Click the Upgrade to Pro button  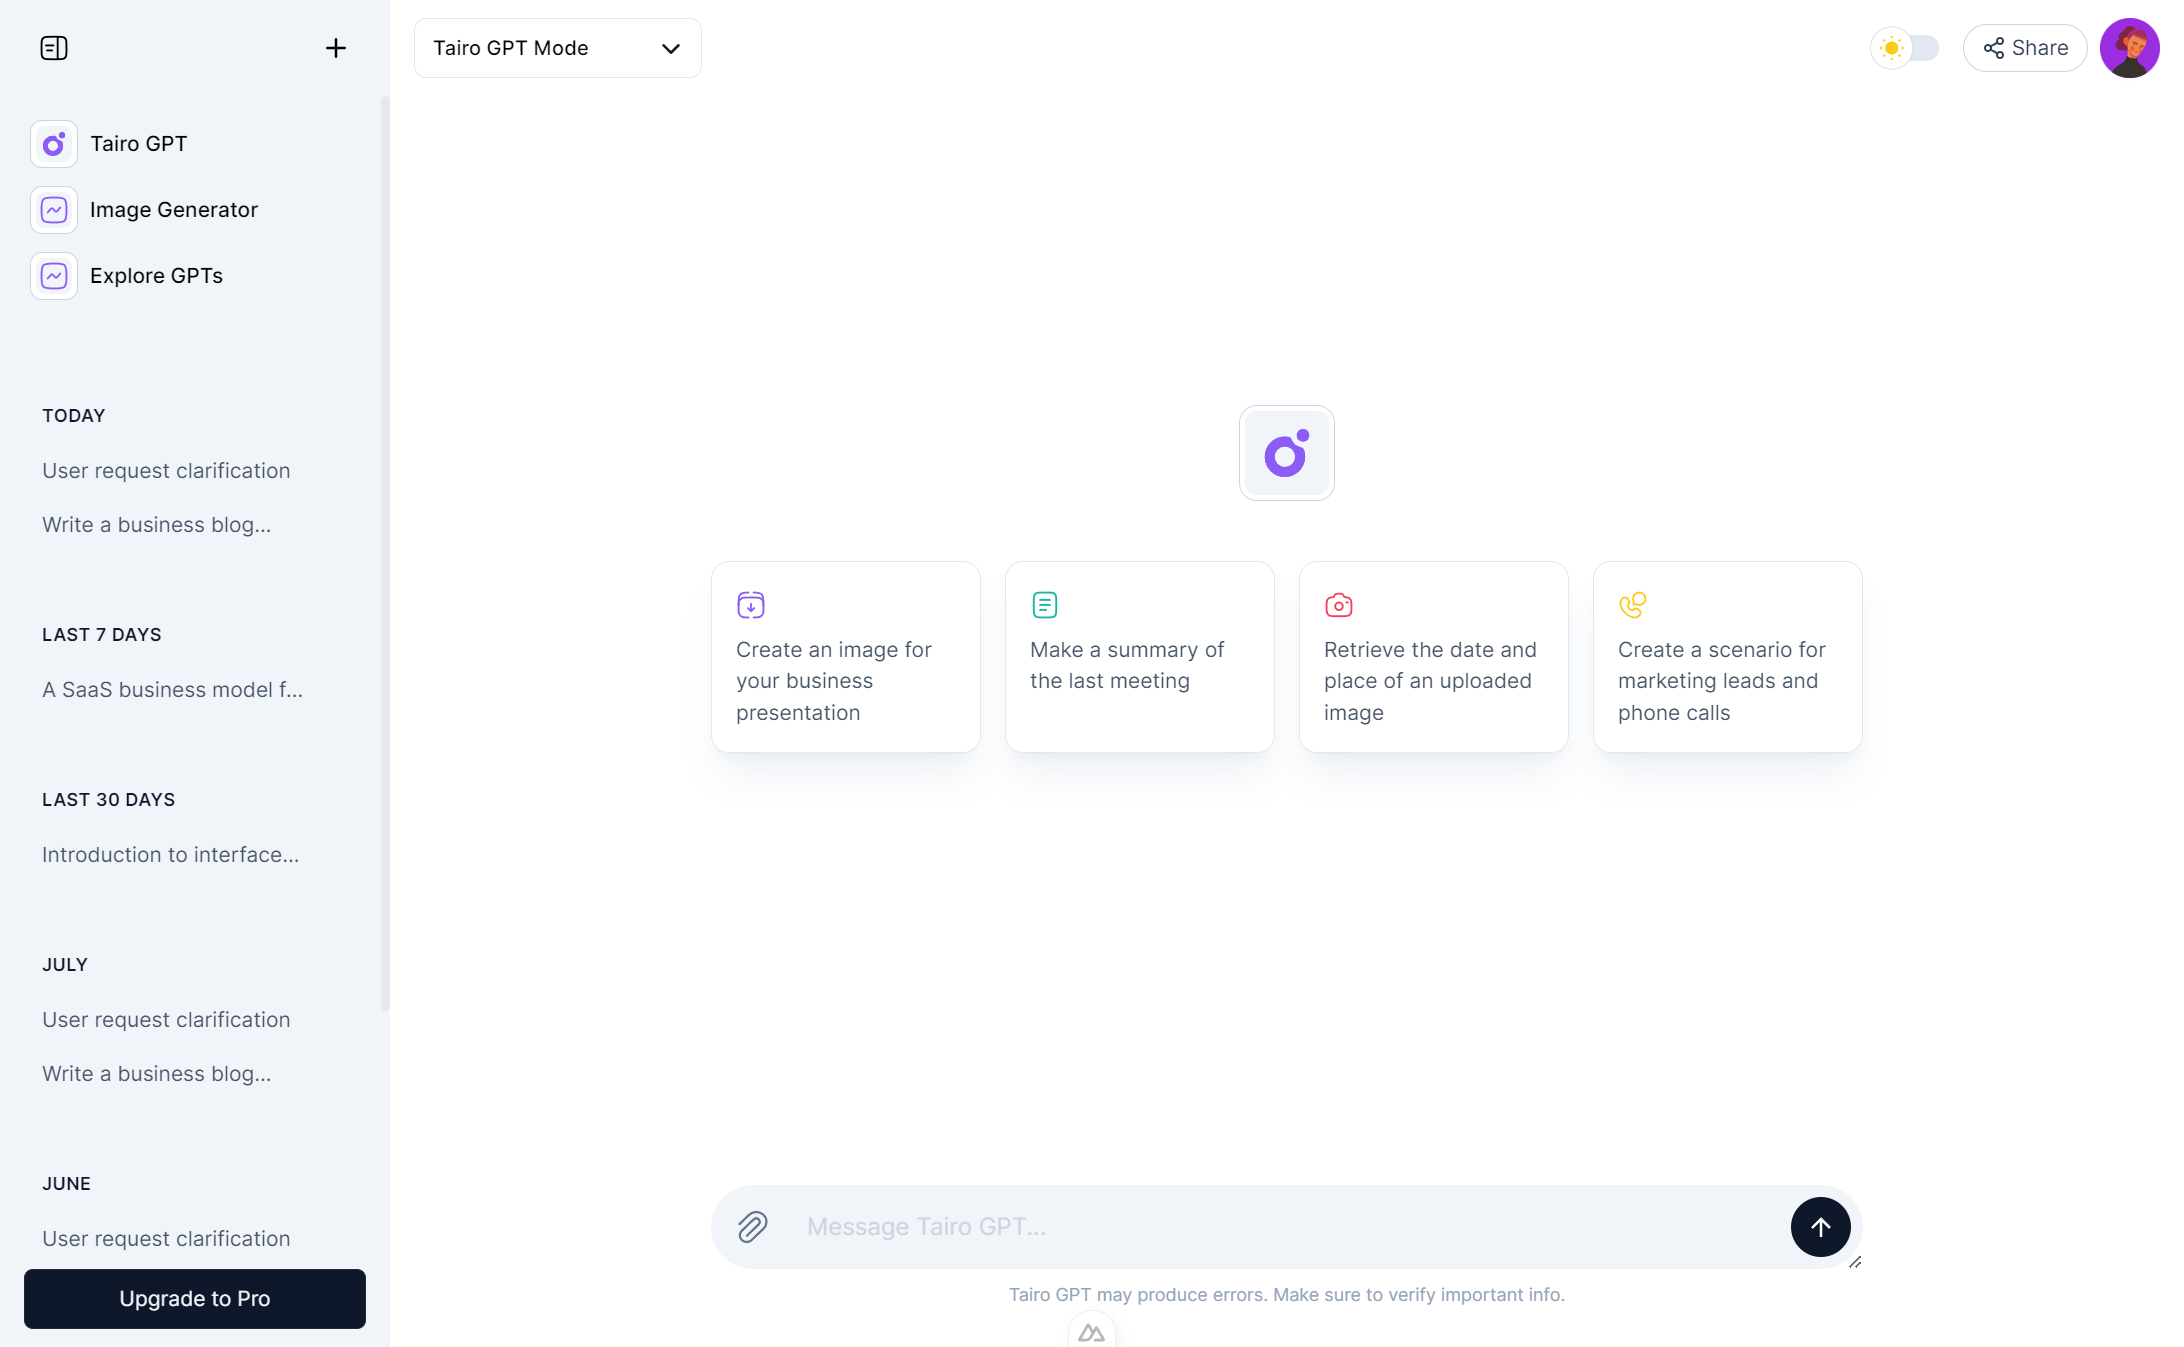(x=194, y=1298)
